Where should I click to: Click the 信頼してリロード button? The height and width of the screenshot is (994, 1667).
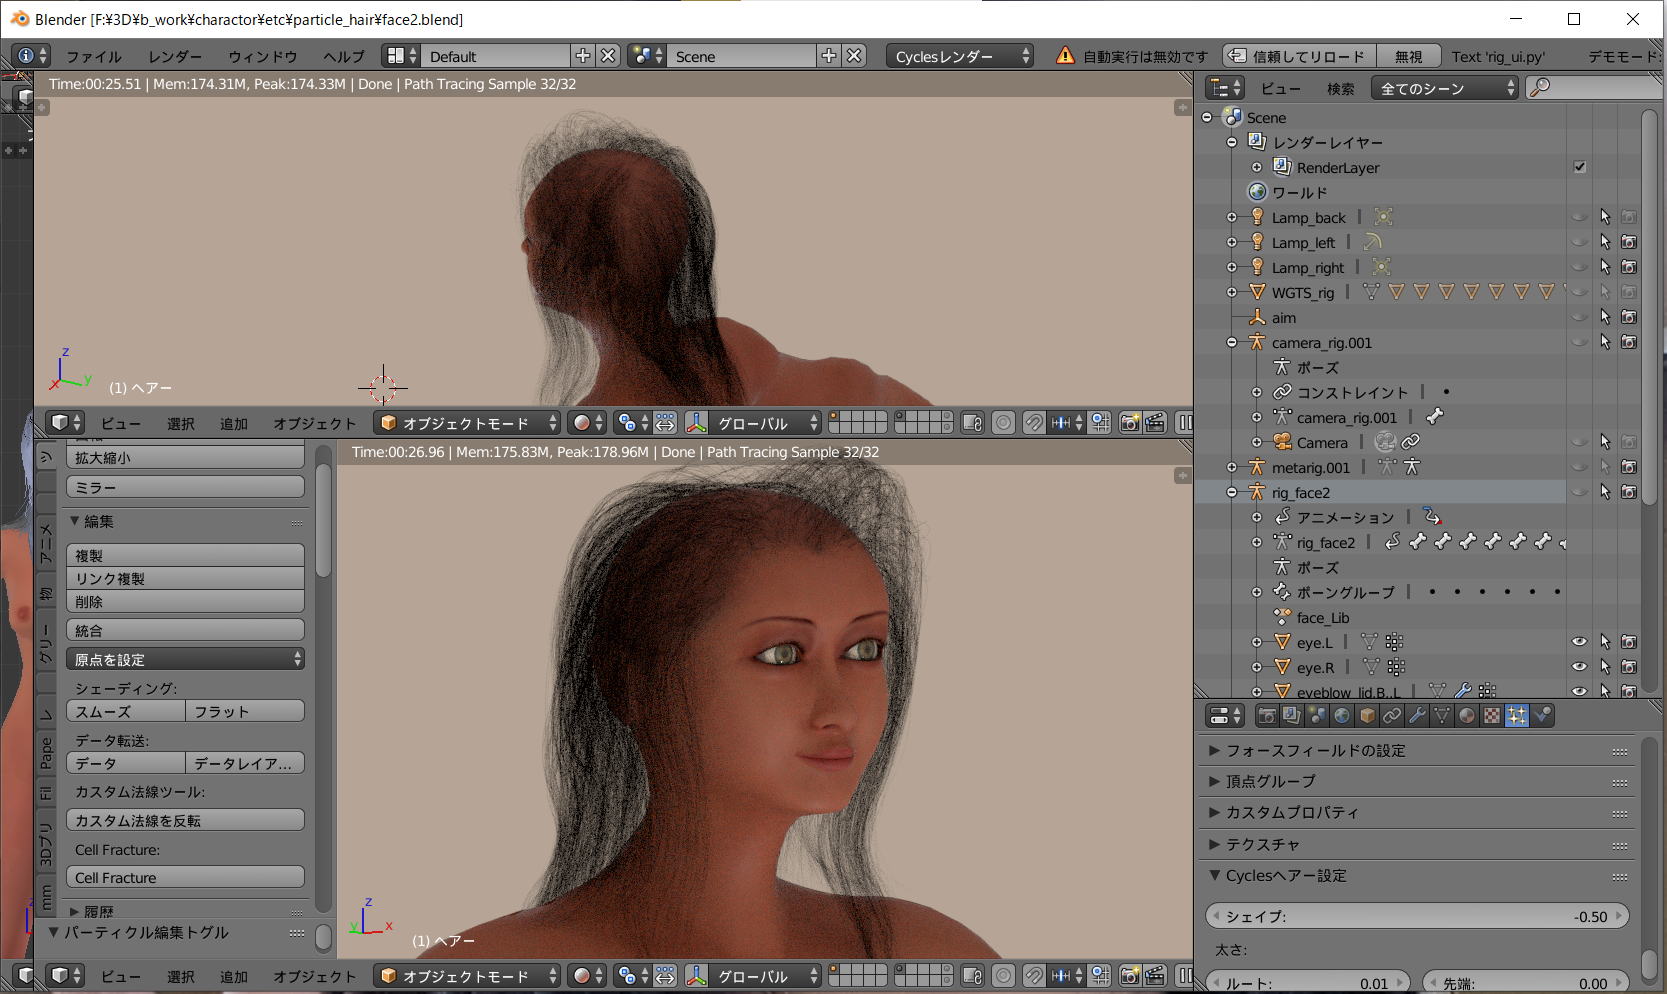1299,56
